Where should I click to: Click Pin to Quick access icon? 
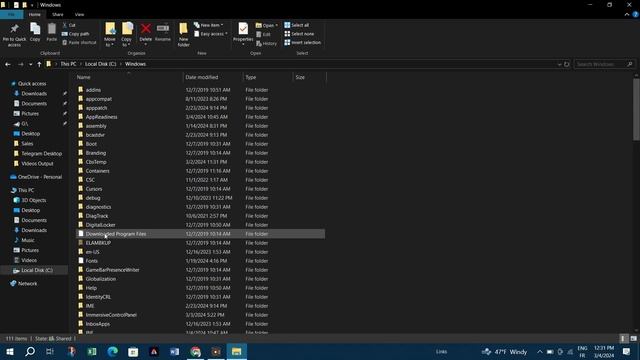pos(14,29)
